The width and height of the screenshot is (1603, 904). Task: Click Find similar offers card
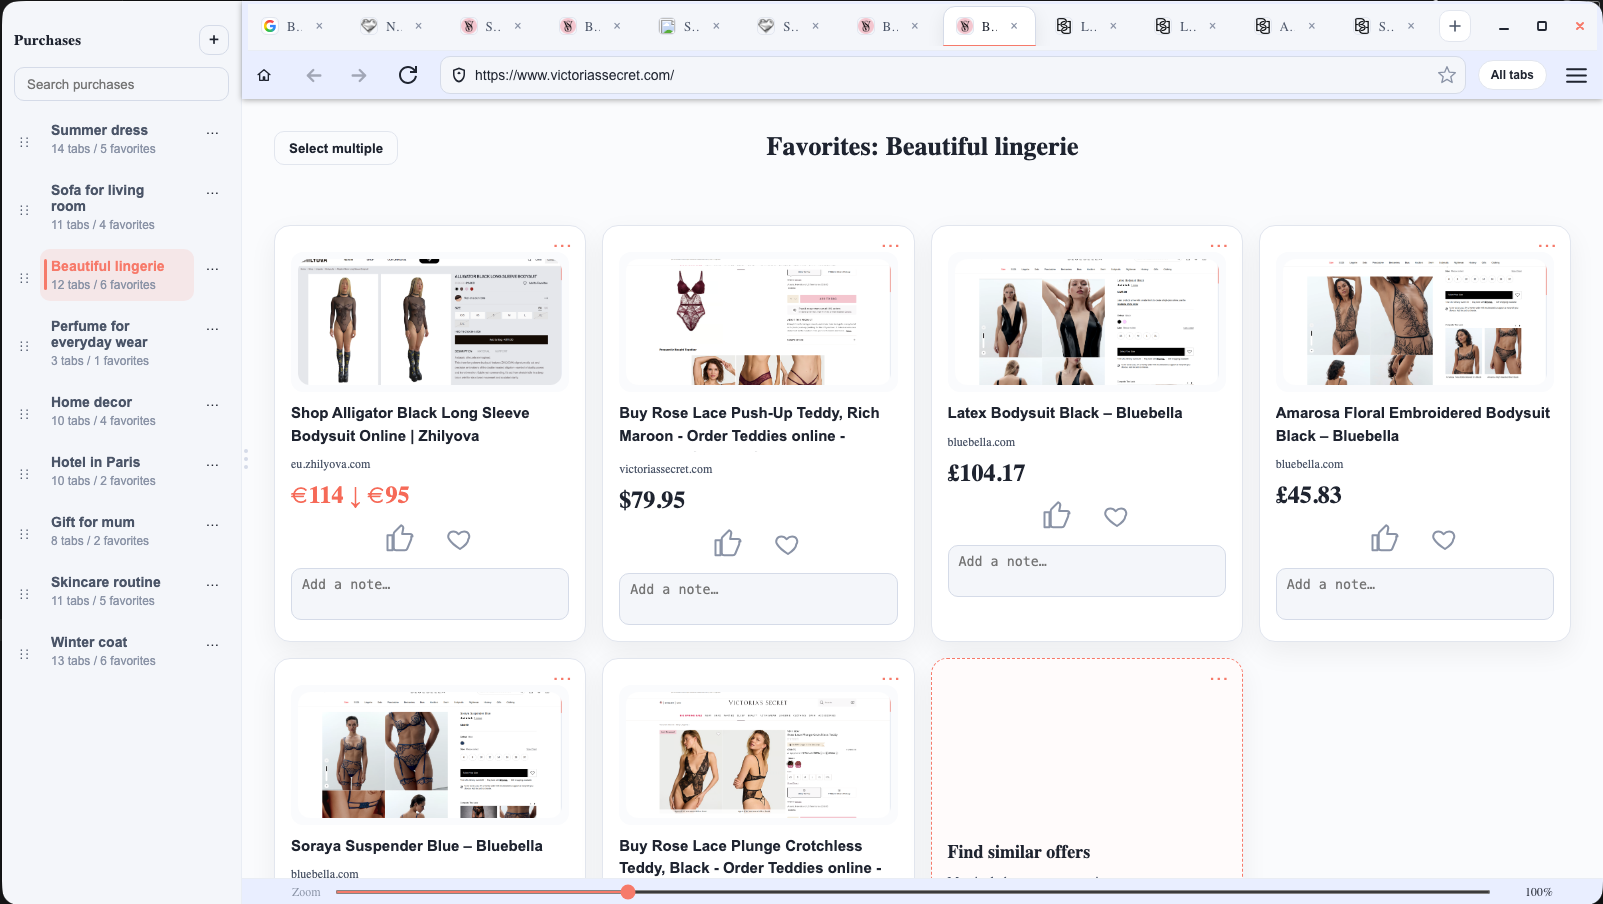click(x=1087, y=768)
